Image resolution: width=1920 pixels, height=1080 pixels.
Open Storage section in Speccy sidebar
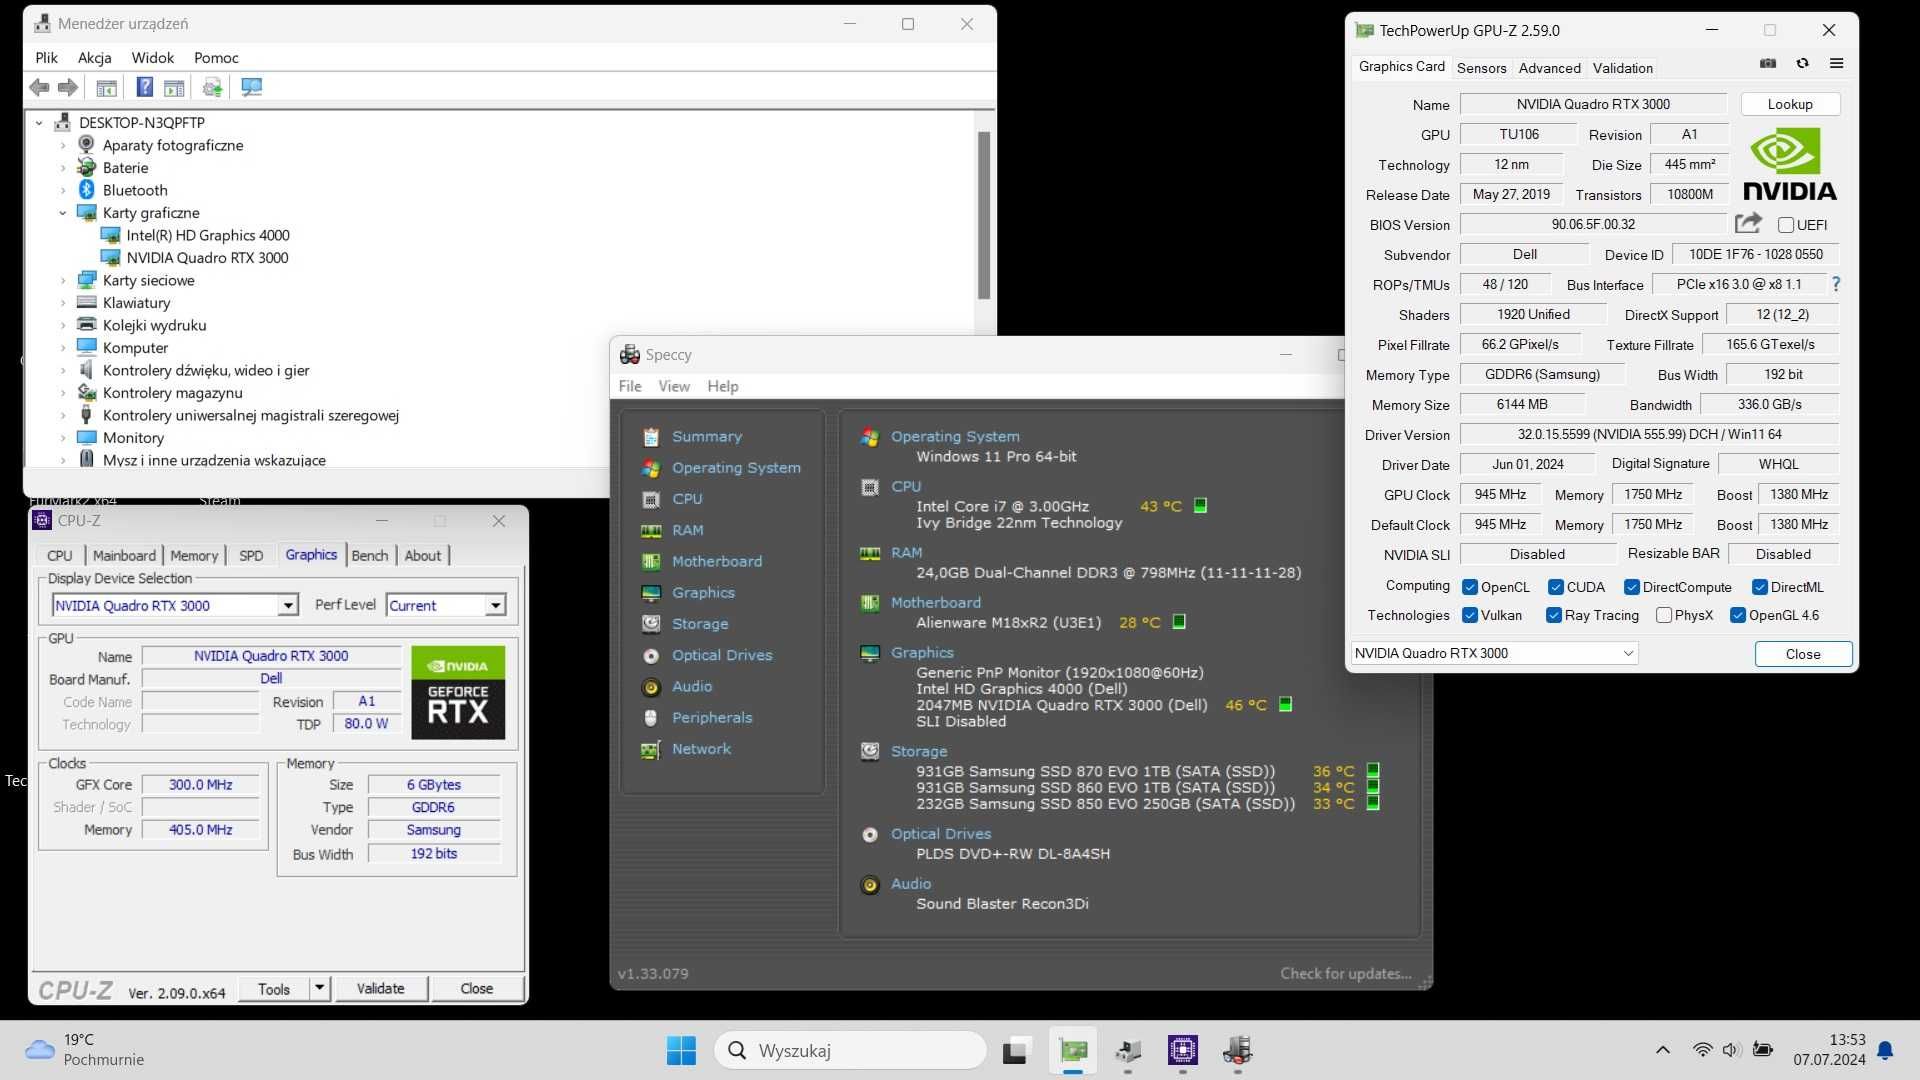[x=700, y=624]
